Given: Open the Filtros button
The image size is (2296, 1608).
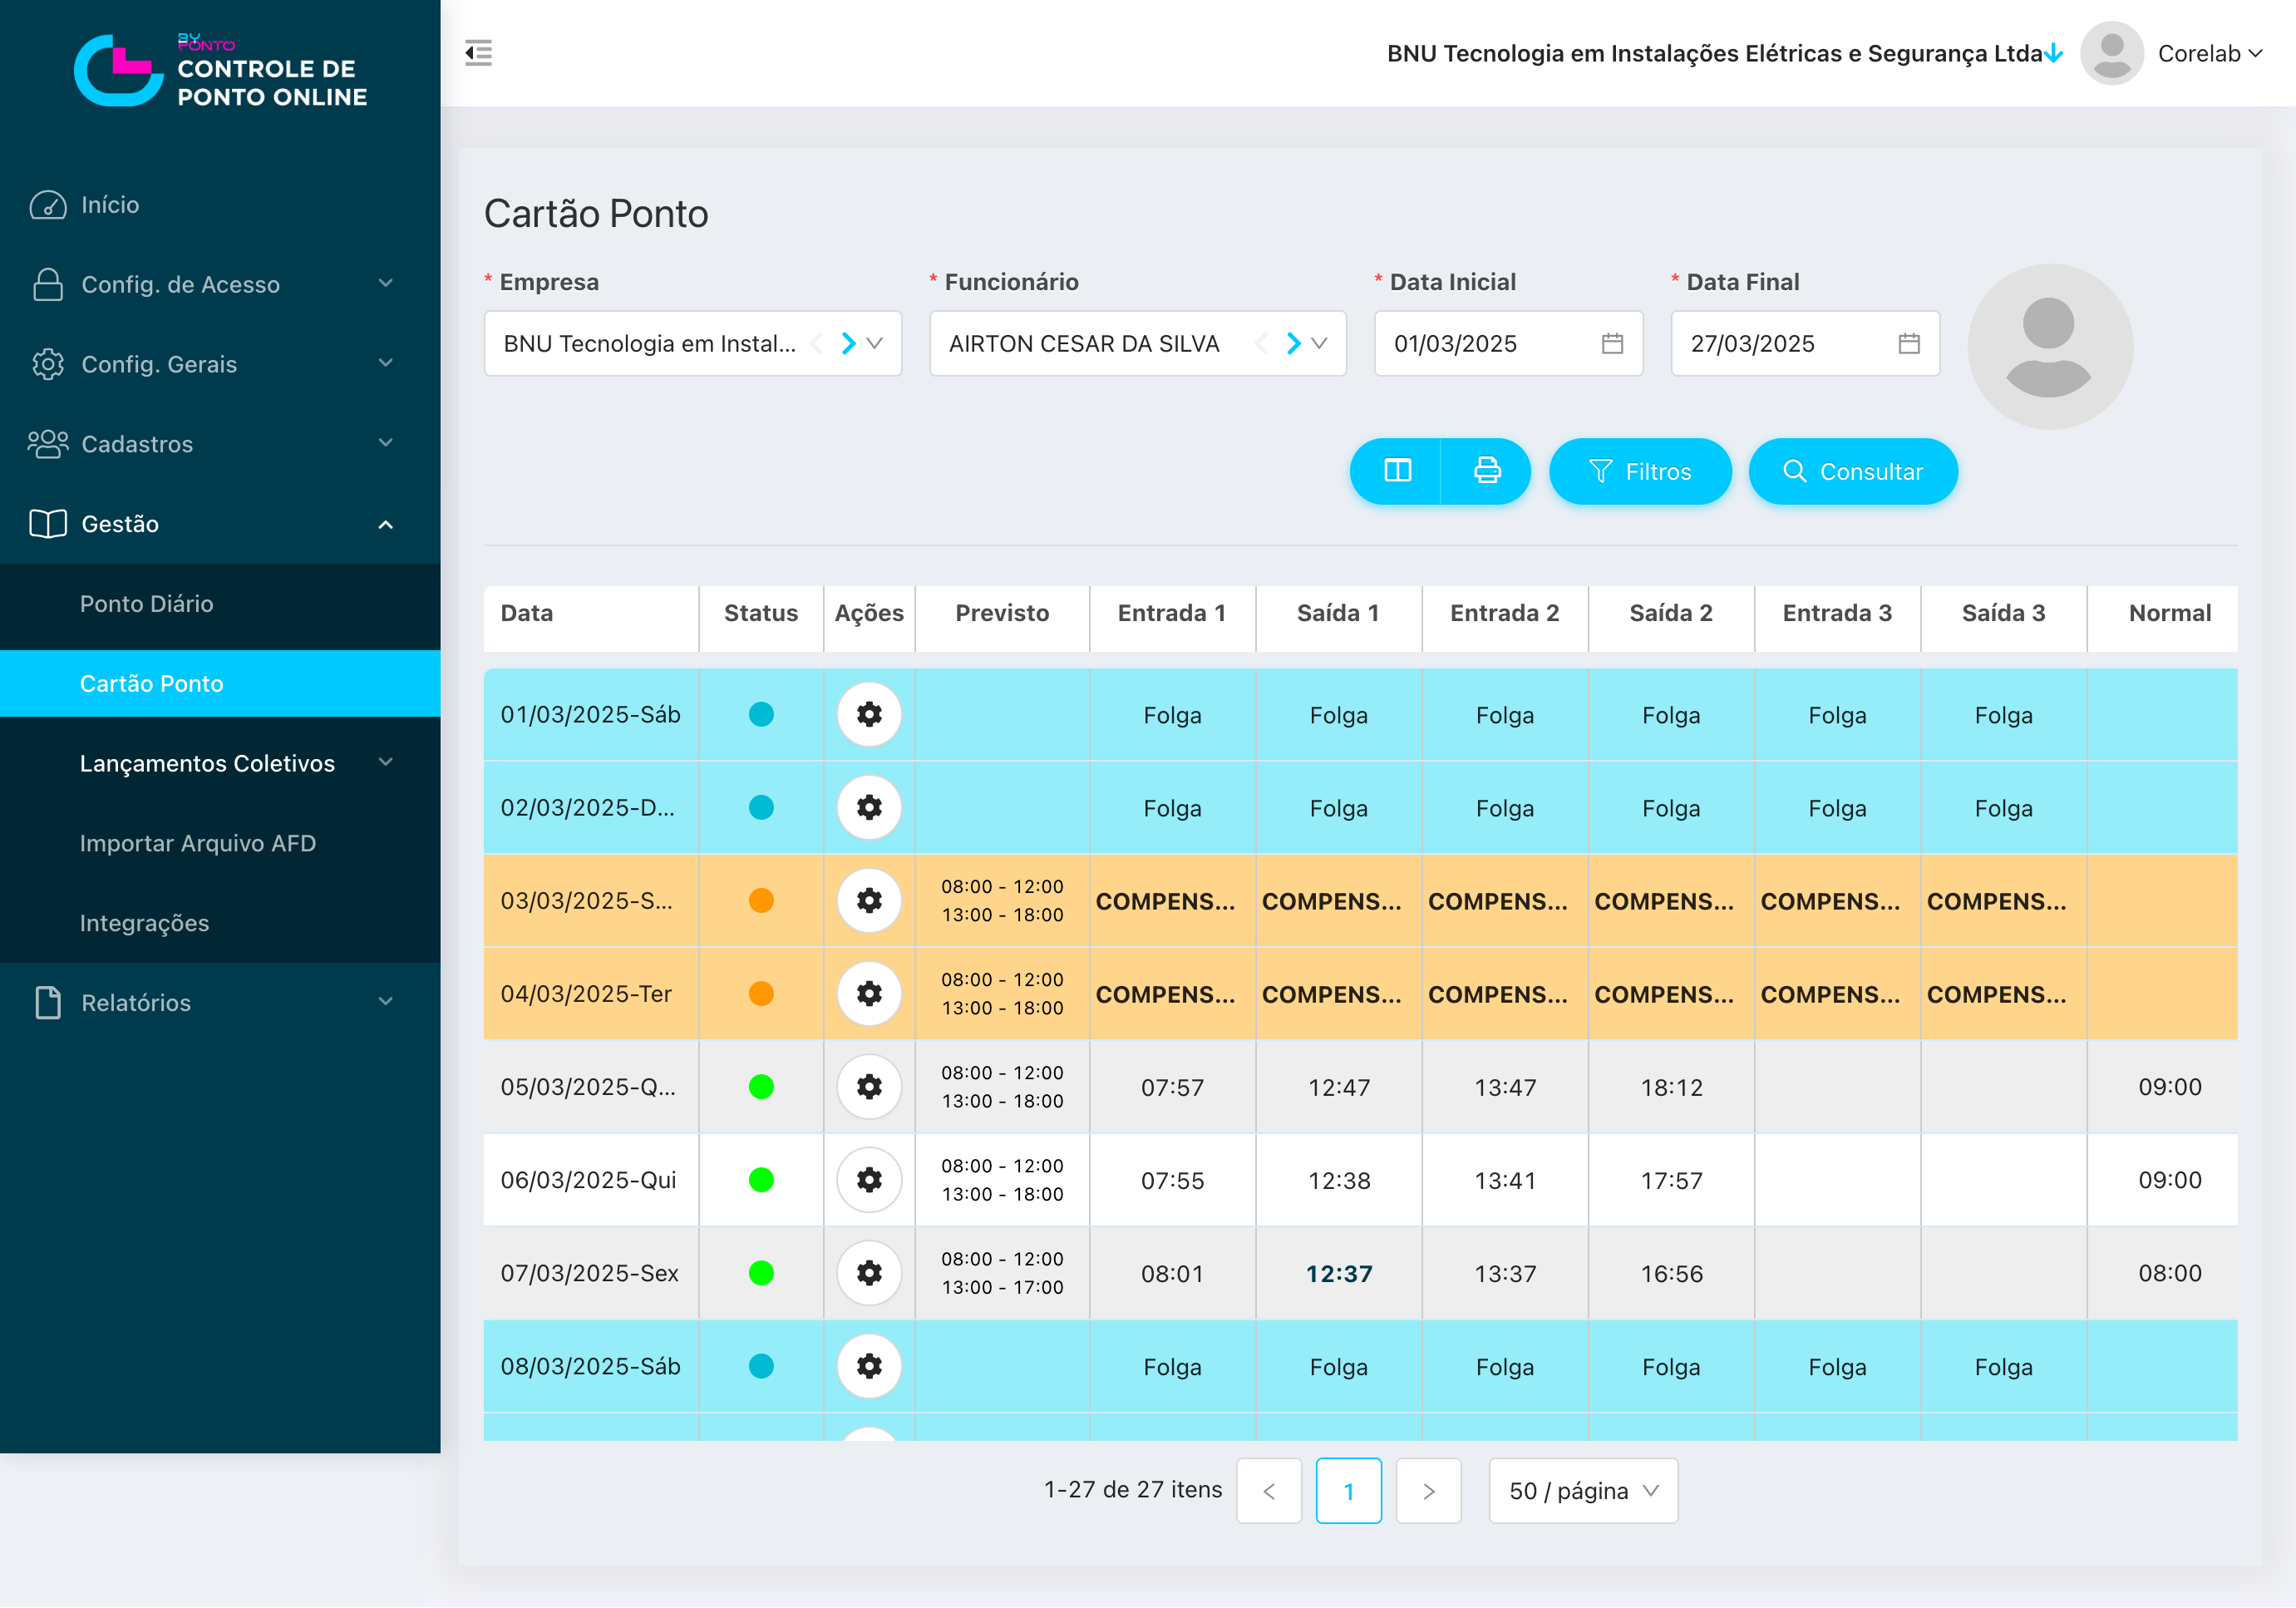Looking at the screenshot, I should (x=1639, y=471).
